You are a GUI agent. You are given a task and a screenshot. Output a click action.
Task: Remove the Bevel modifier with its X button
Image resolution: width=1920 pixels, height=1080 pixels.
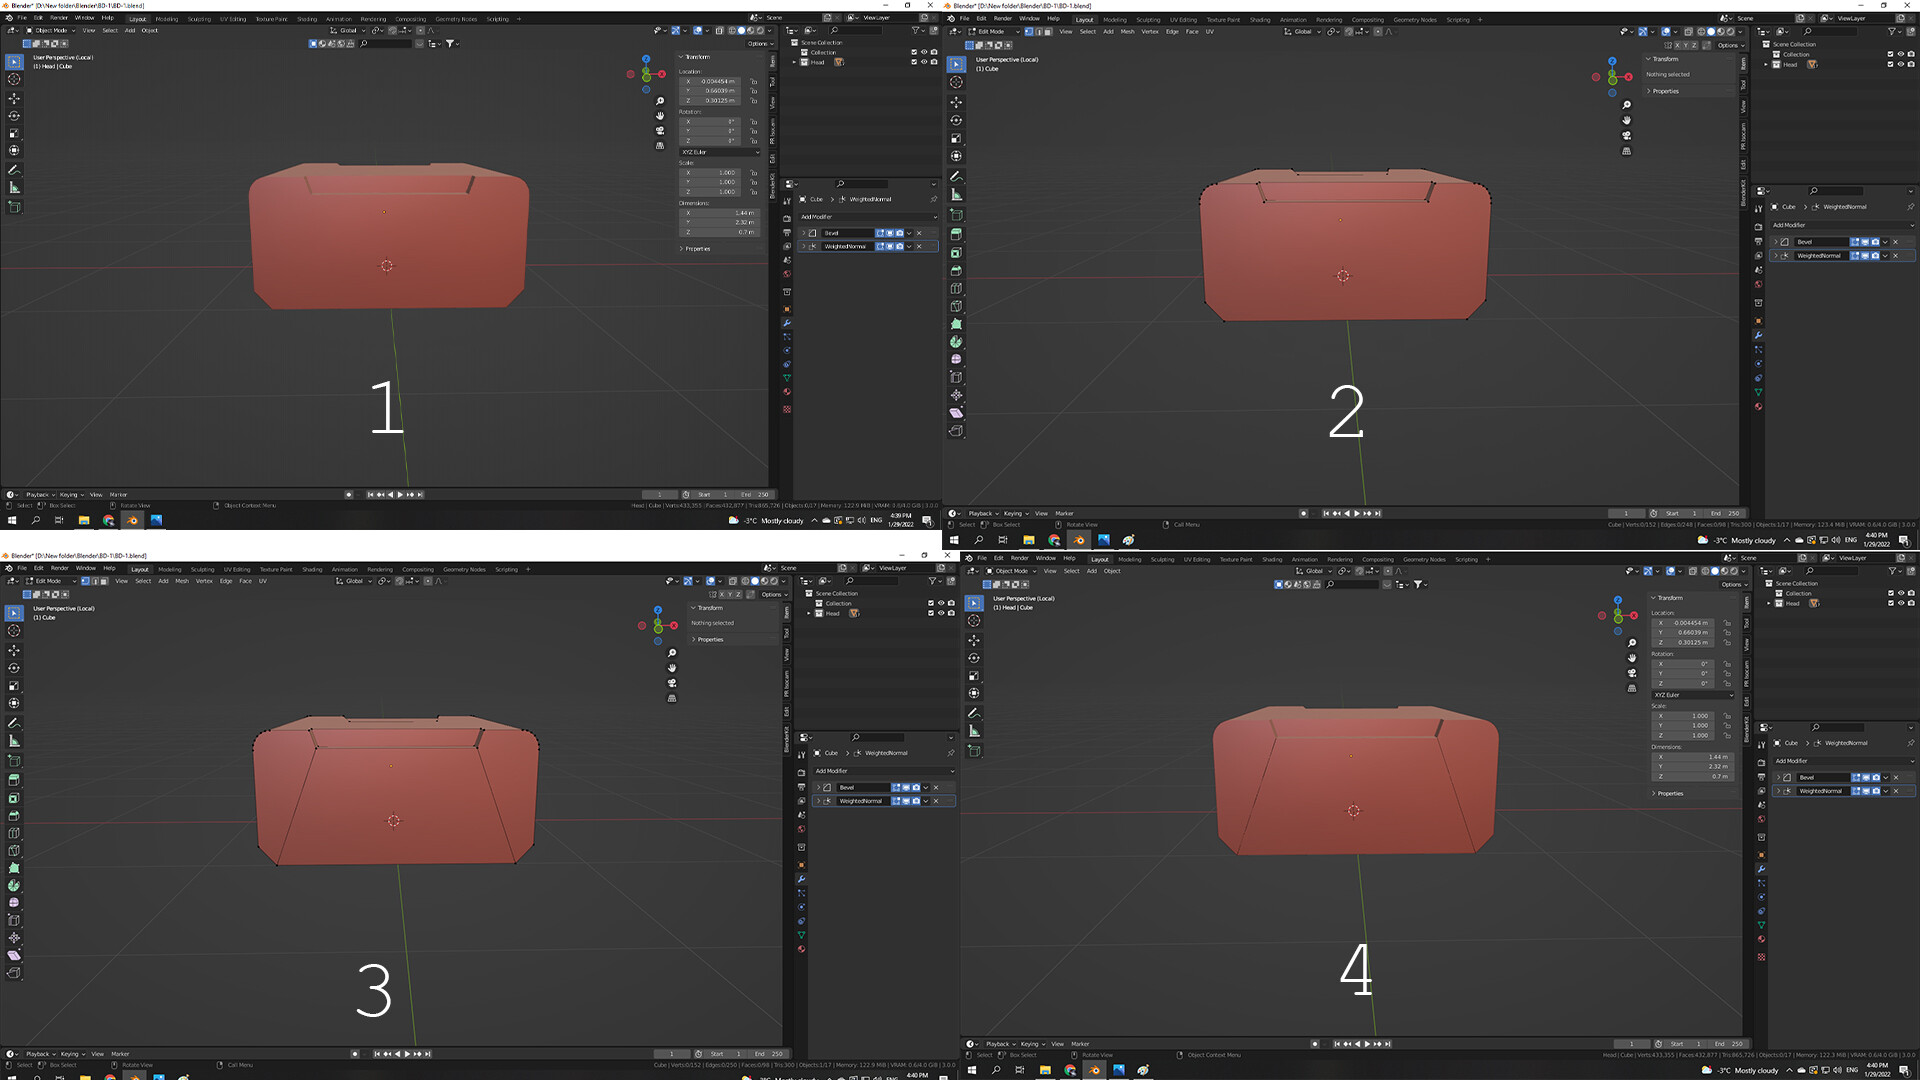pyautogui.click(x=919, y=232)
